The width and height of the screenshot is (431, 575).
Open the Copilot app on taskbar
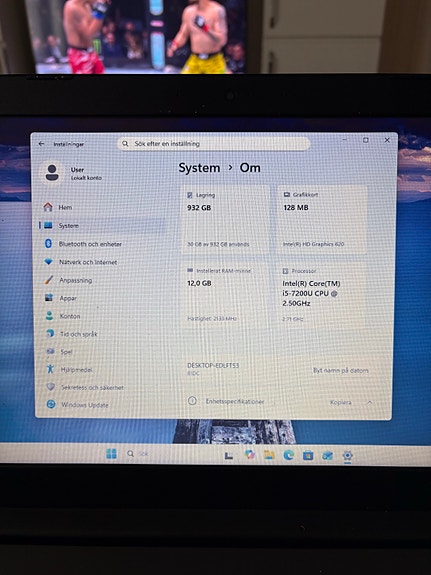[x=250, y=455]
